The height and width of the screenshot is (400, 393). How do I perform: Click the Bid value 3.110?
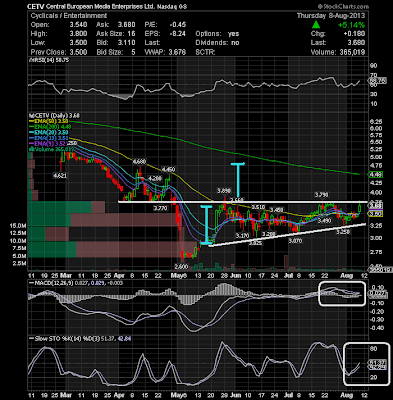click(x=126, y=43)
